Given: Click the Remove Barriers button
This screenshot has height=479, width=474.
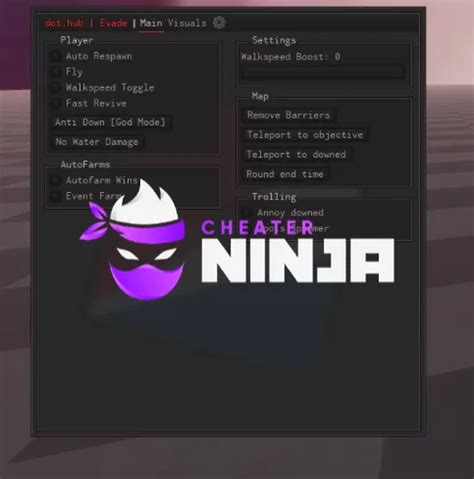Looking at the screenshot, I should coord(289,115).
